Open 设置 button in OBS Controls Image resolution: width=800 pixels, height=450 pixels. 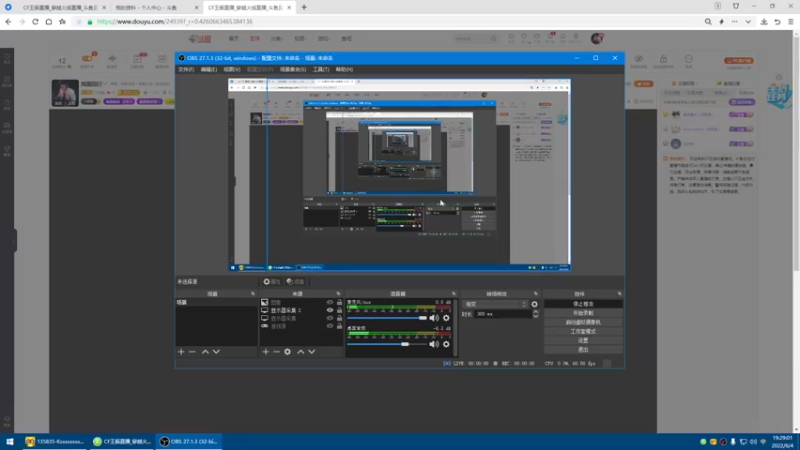tap(583, 340)
